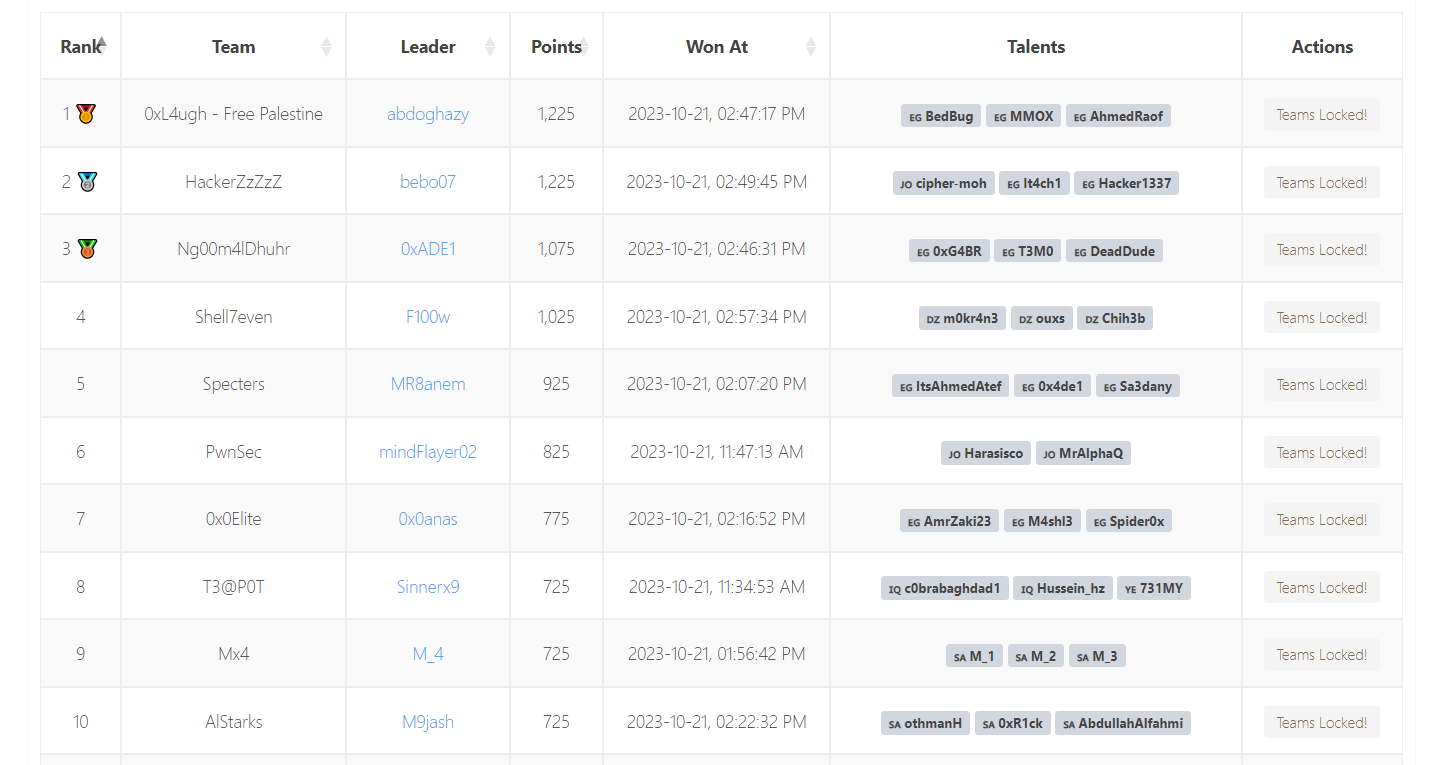Select the Hacker1337 talent tag
The width and height of the screenshot is (1437, 765).
[x=1126, y=183]
